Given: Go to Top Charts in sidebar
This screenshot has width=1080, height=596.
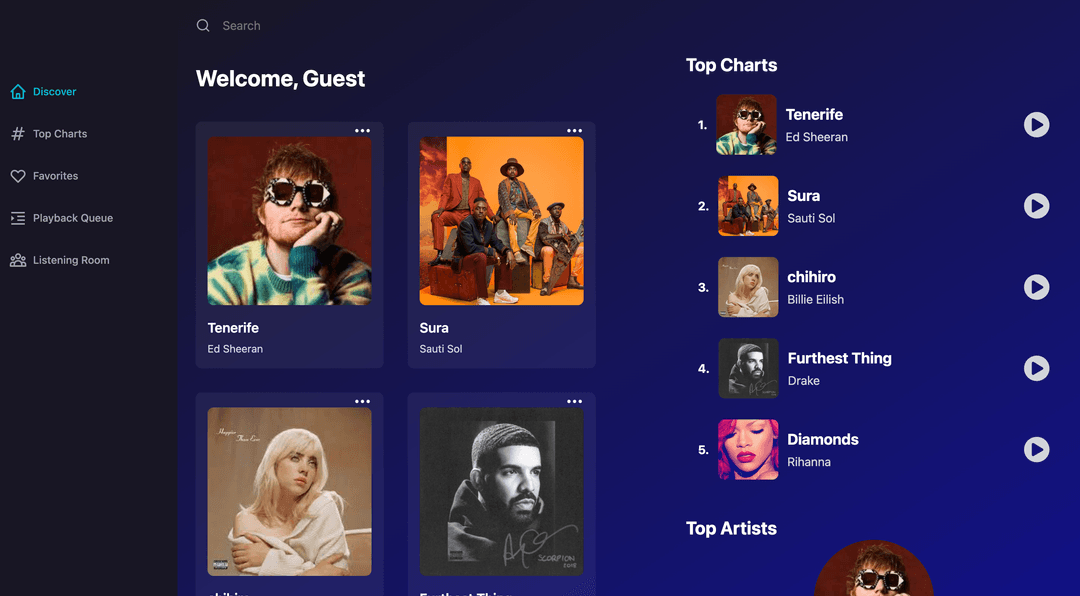Looking at the screenshot, I should (49, 134).
